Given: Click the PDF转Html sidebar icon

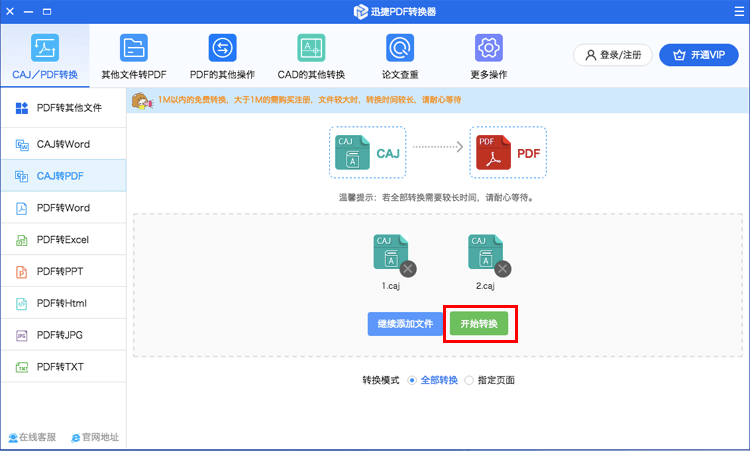Looking at the screenshot, I should (x=22, y=304).
